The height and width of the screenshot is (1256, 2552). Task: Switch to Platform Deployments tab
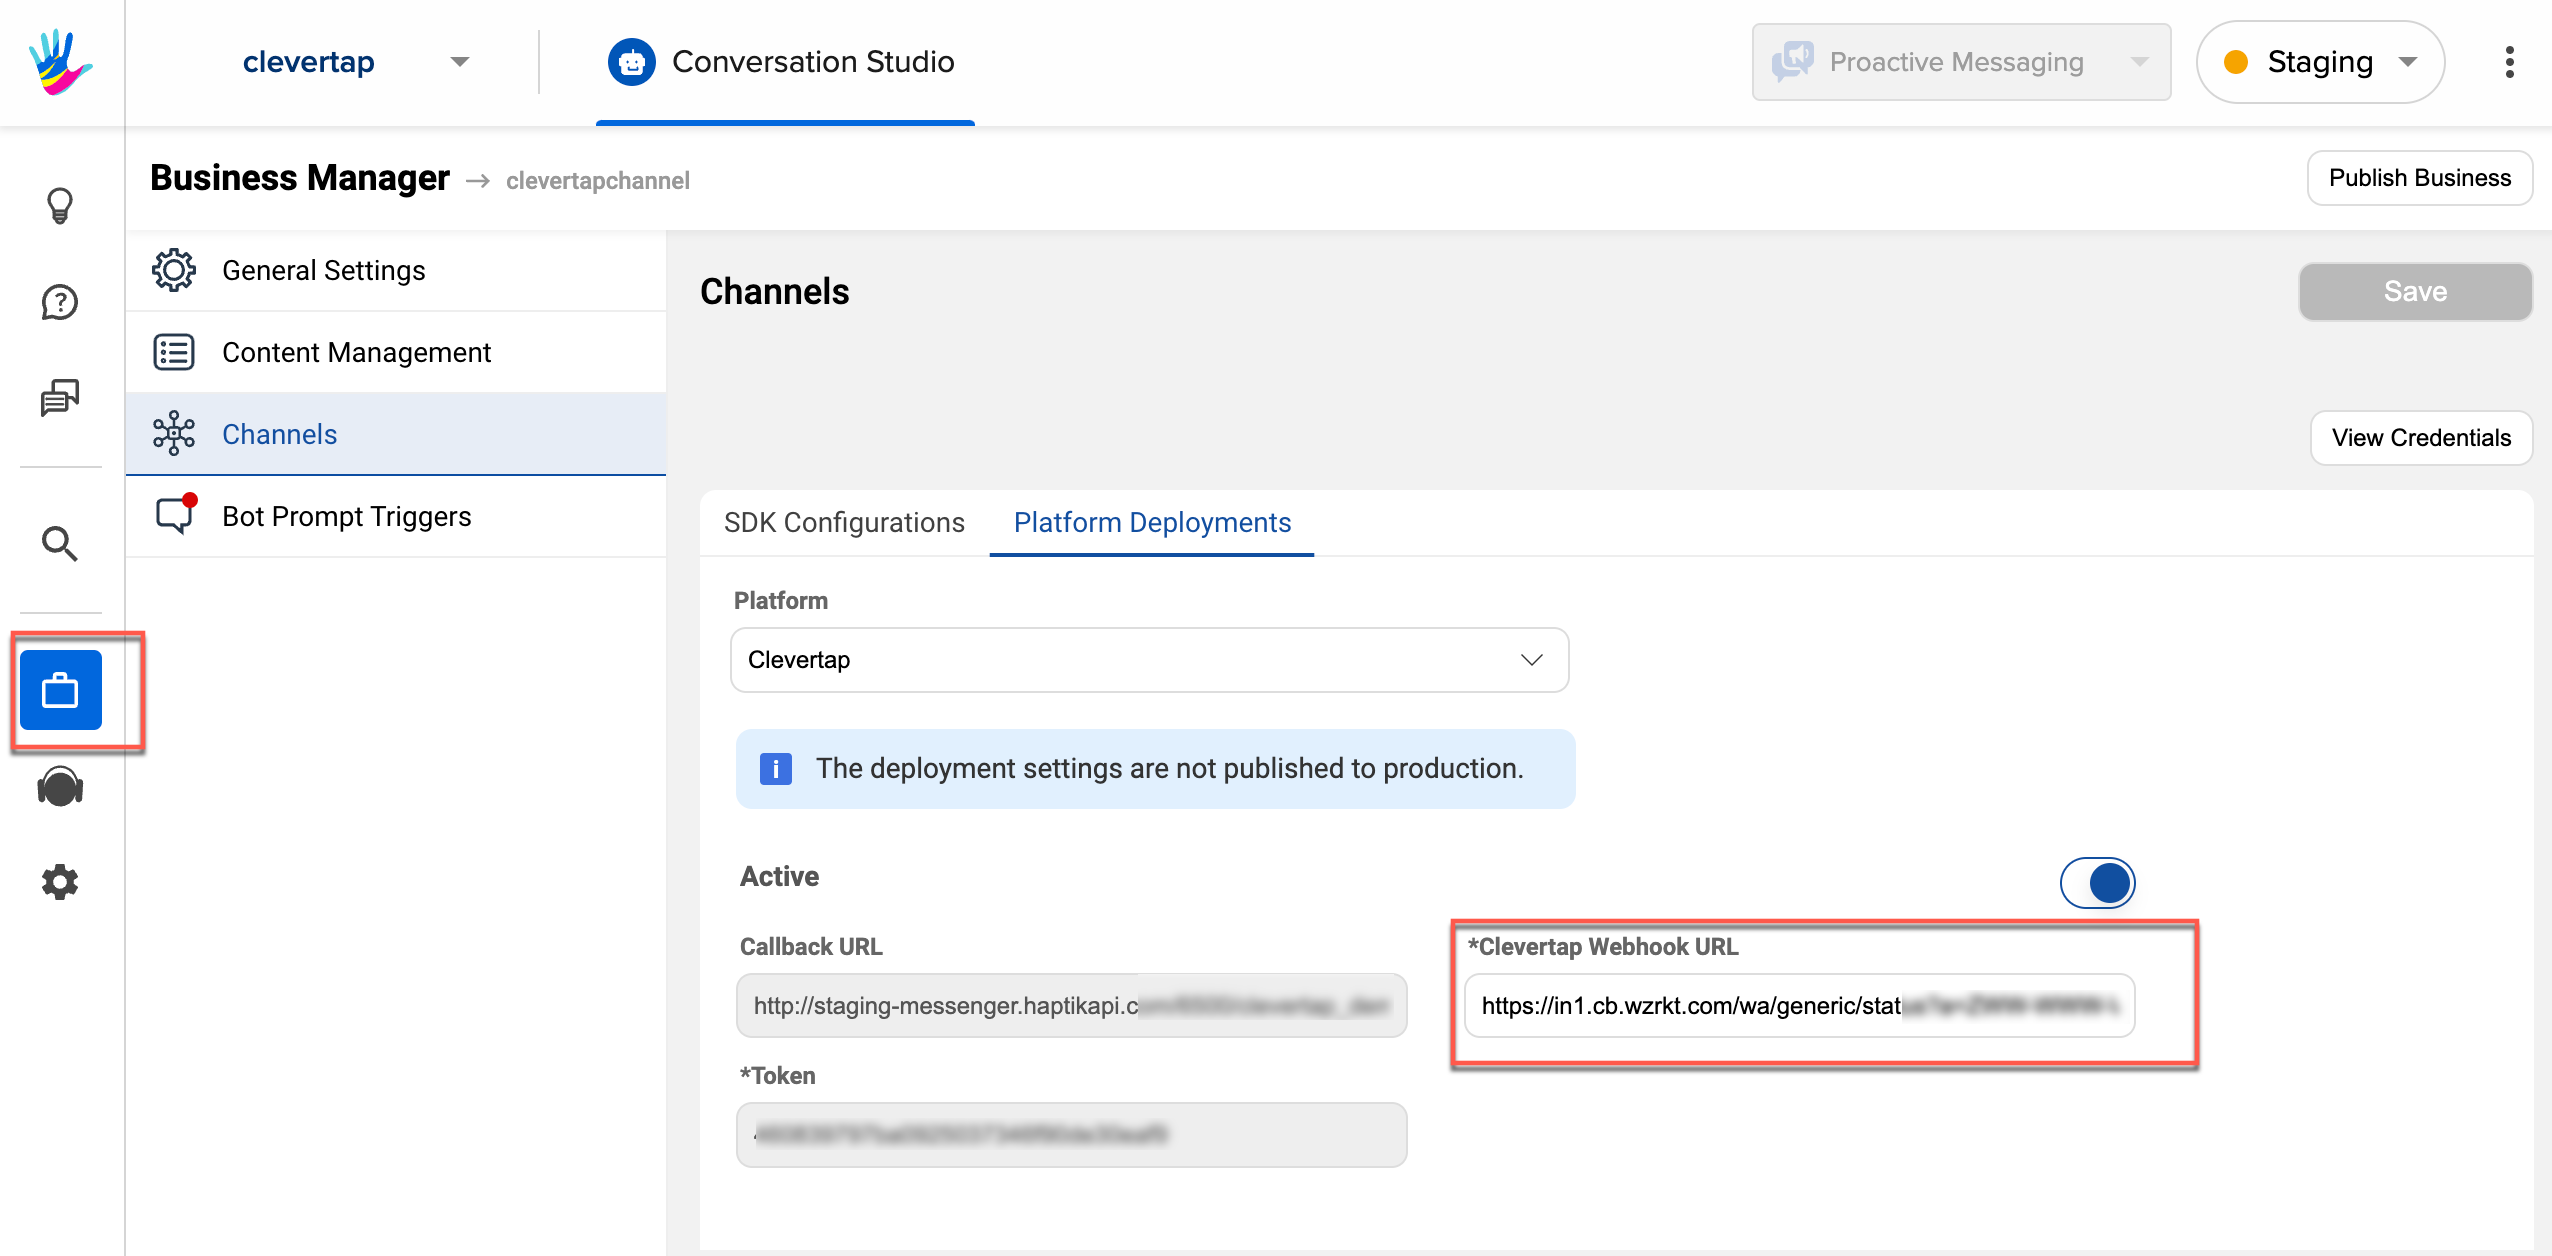1152,523
